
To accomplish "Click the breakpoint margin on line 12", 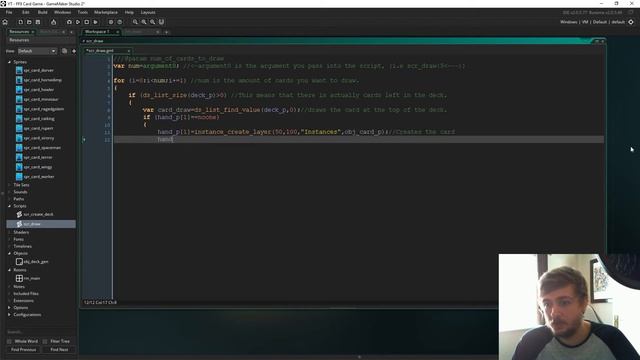I will click(x=84, y=140).
